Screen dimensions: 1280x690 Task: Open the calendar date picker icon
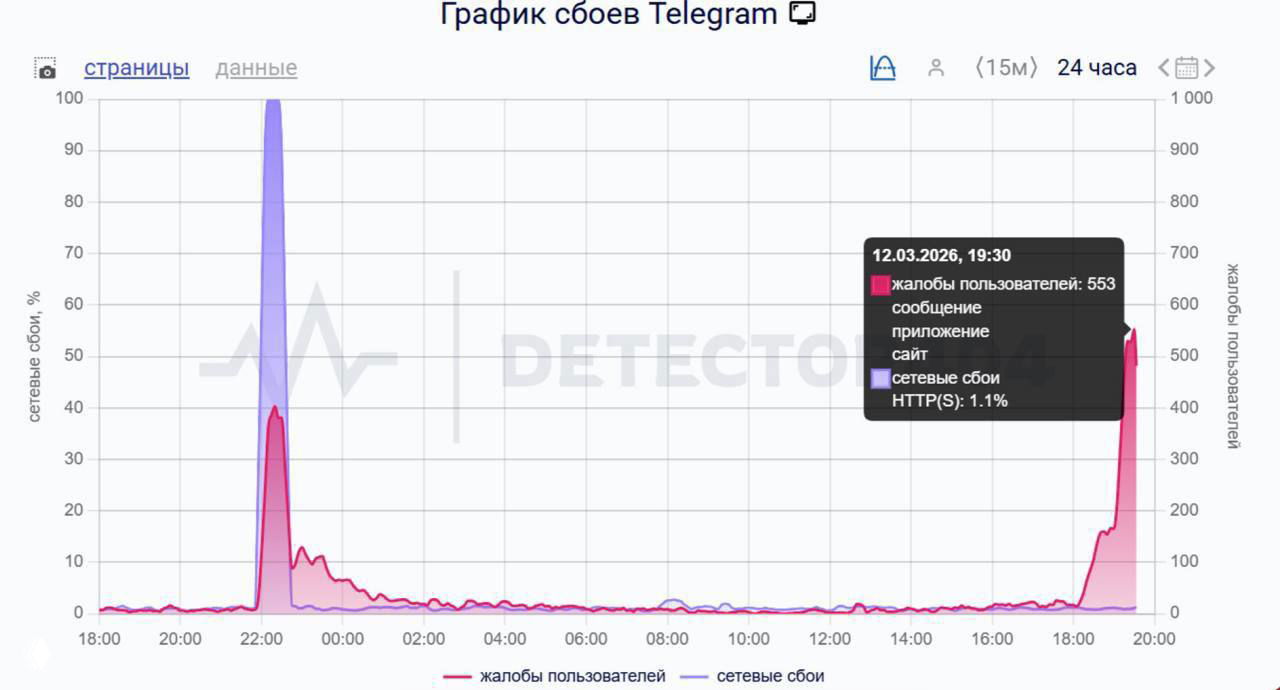point(1186,67)
